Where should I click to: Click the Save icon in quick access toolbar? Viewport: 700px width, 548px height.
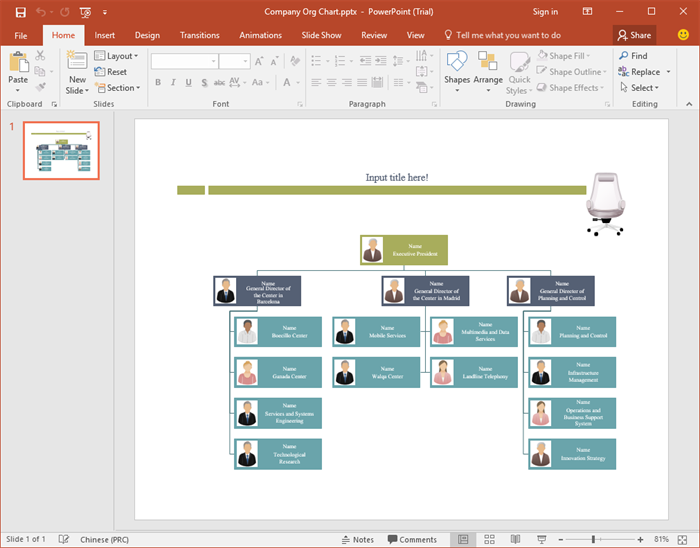pos(19,12)
